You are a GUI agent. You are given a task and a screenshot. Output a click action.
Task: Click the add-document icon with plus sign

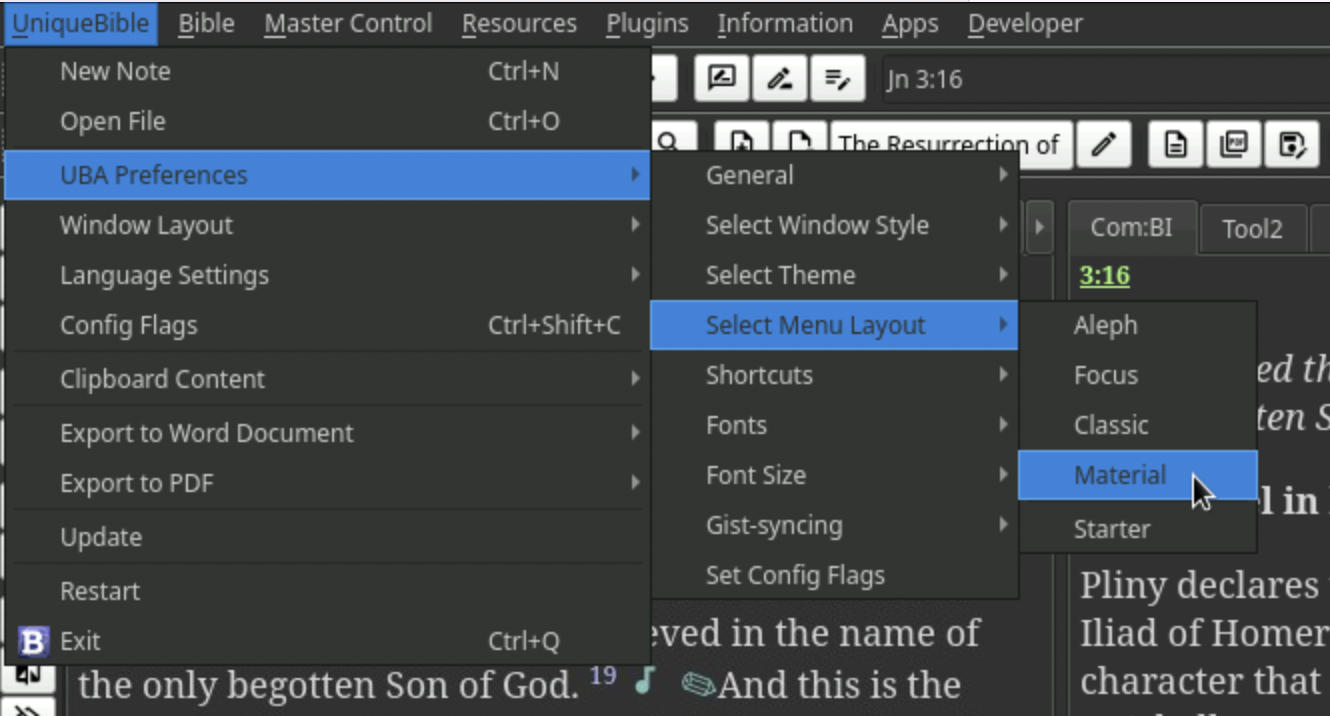click(x=742, y=140)
